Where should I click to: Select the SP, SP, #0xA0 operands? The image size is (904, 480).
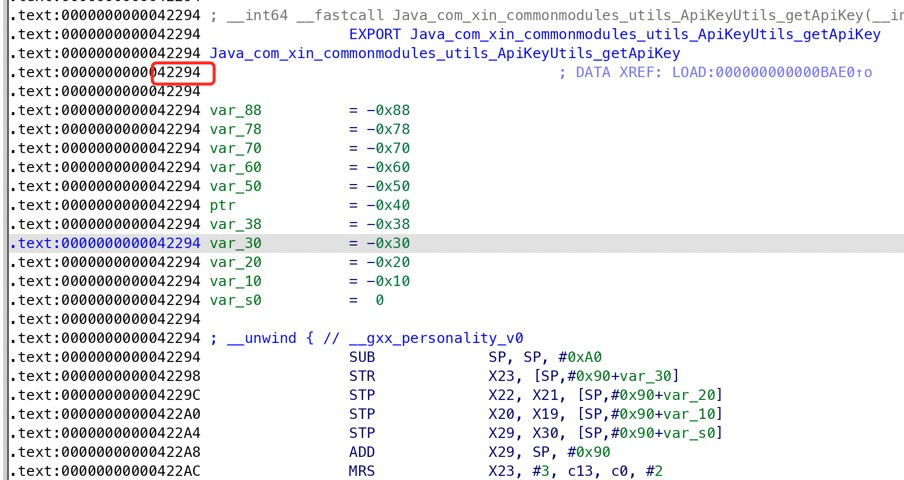[x=545, y=357]
